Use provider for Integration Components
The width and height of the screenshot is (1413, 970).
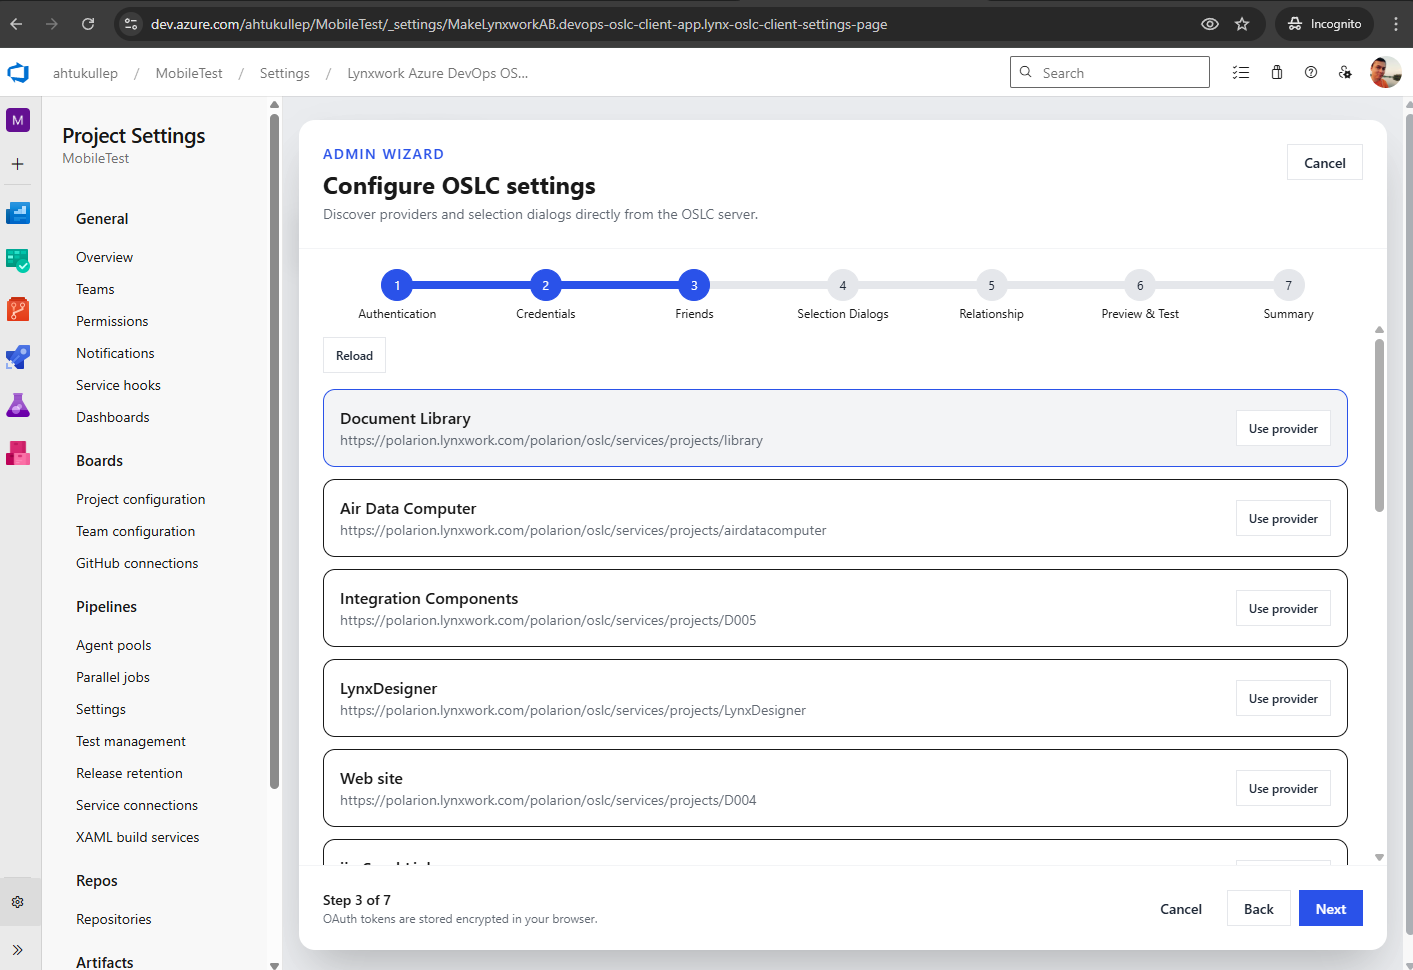click(x=1283, y=609)
